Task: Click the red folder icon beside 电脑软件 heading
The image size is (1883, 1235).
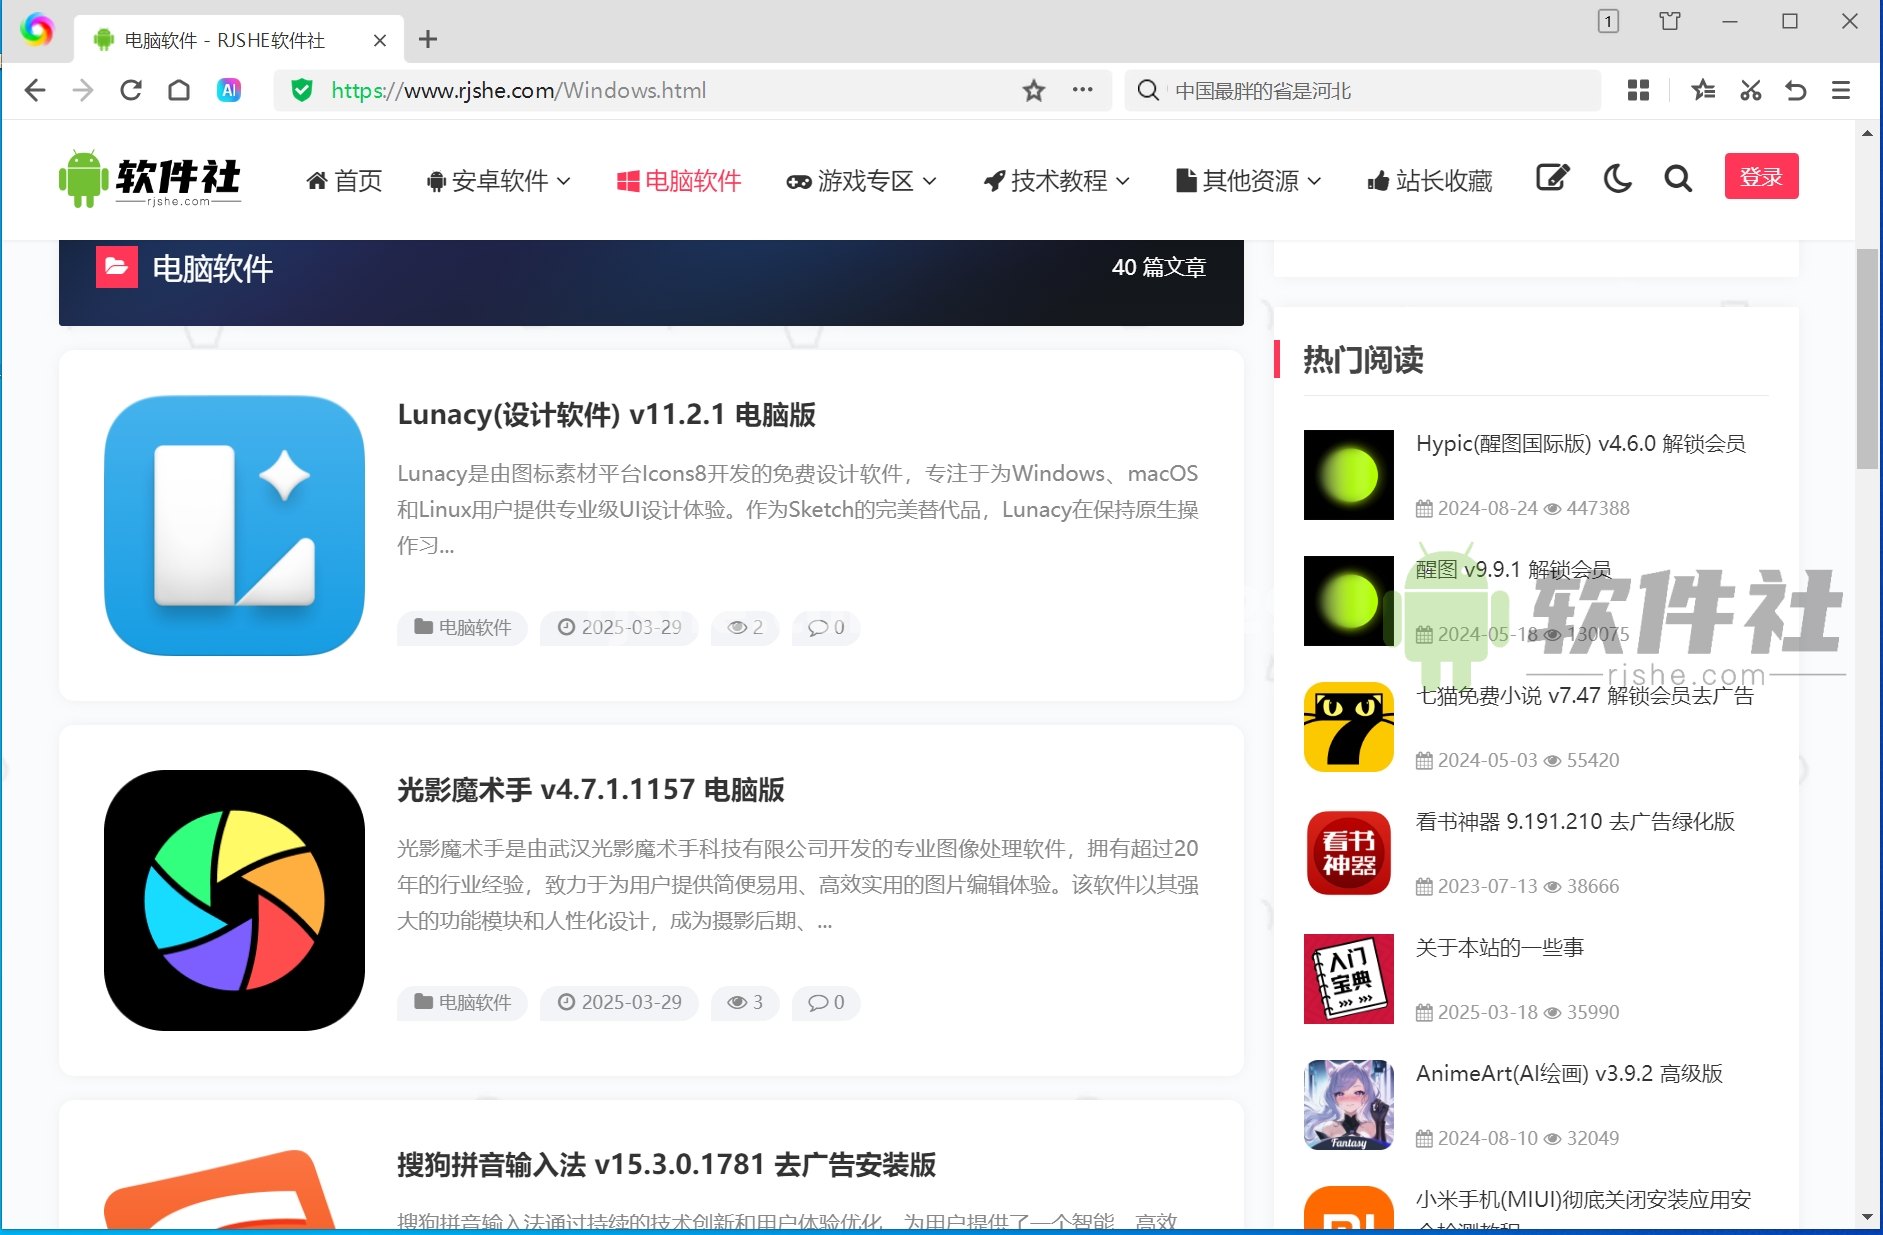Action: pos(117,267)
